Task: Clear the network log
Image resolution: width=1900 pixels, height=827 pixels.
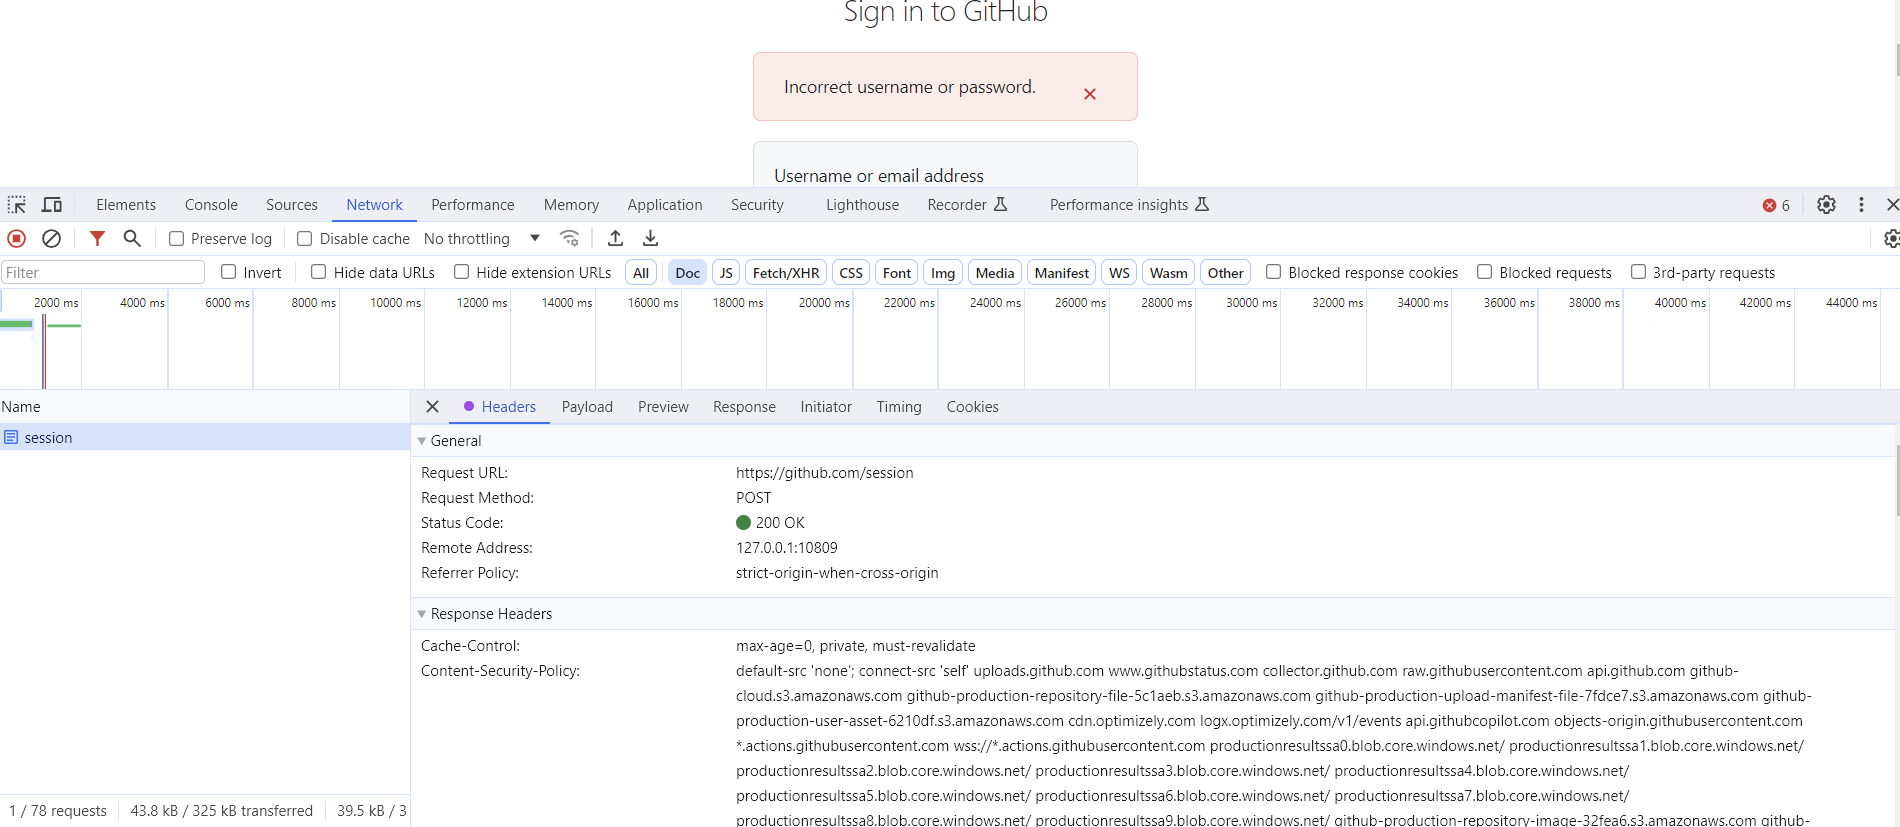Action: (52, 239)
